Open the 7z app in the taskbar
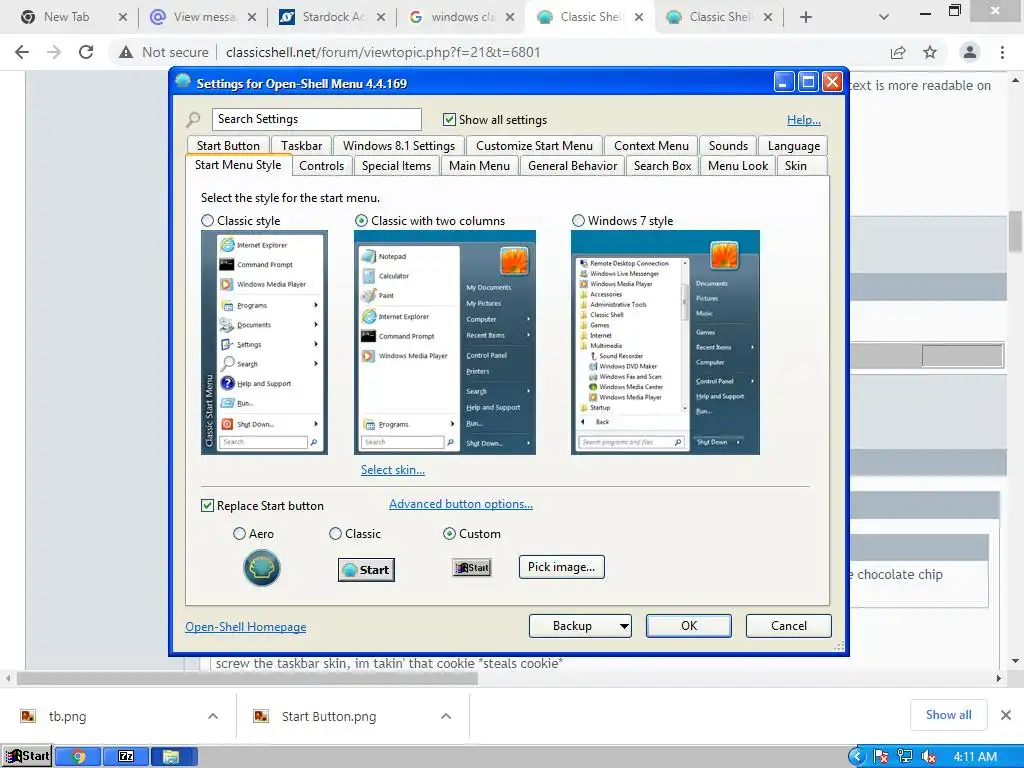 click(126, 756)
